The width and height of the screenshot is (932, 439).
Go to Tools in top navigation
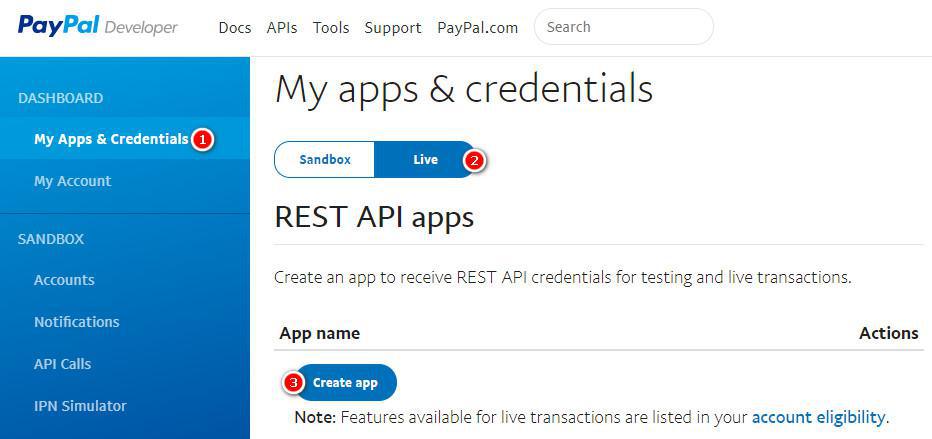pos(331,28)
